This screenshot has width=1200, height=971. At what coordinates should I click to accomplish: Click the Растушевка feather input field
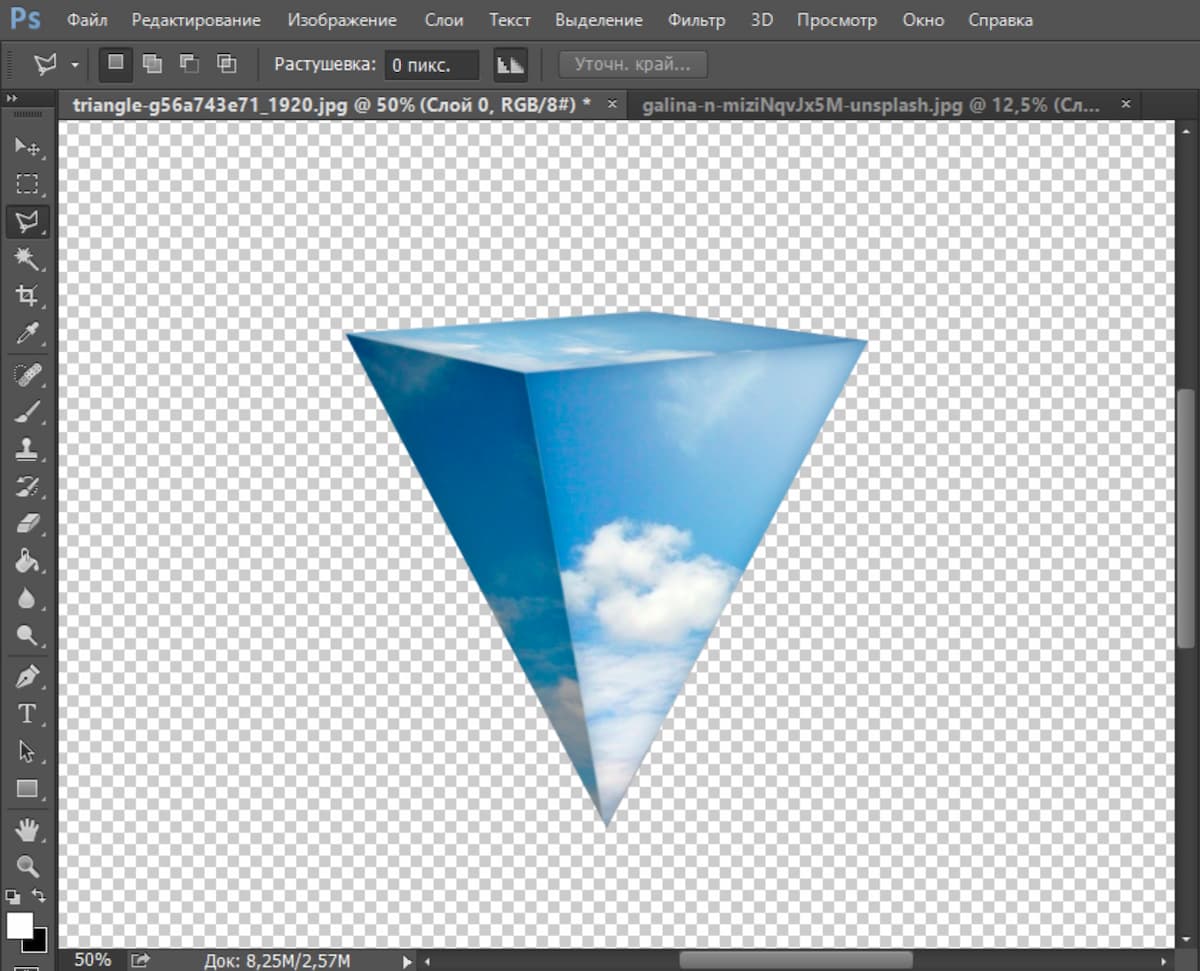[432, 65]
